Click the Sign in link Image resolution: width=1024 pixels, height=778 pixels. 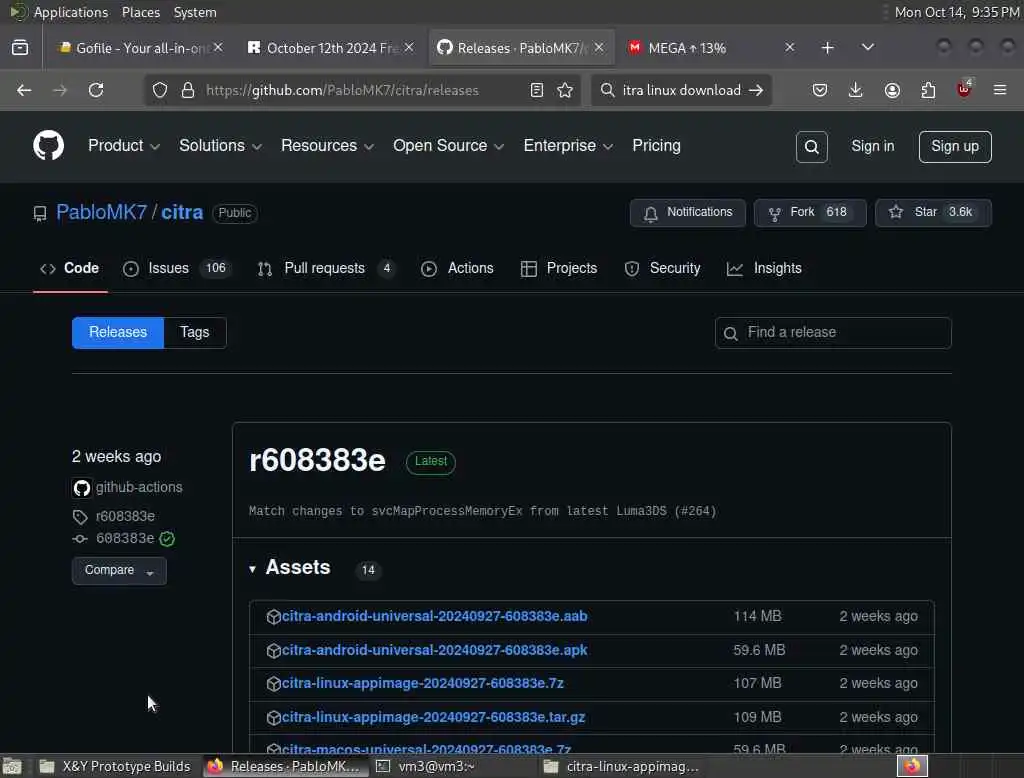[x=872, y=146]
